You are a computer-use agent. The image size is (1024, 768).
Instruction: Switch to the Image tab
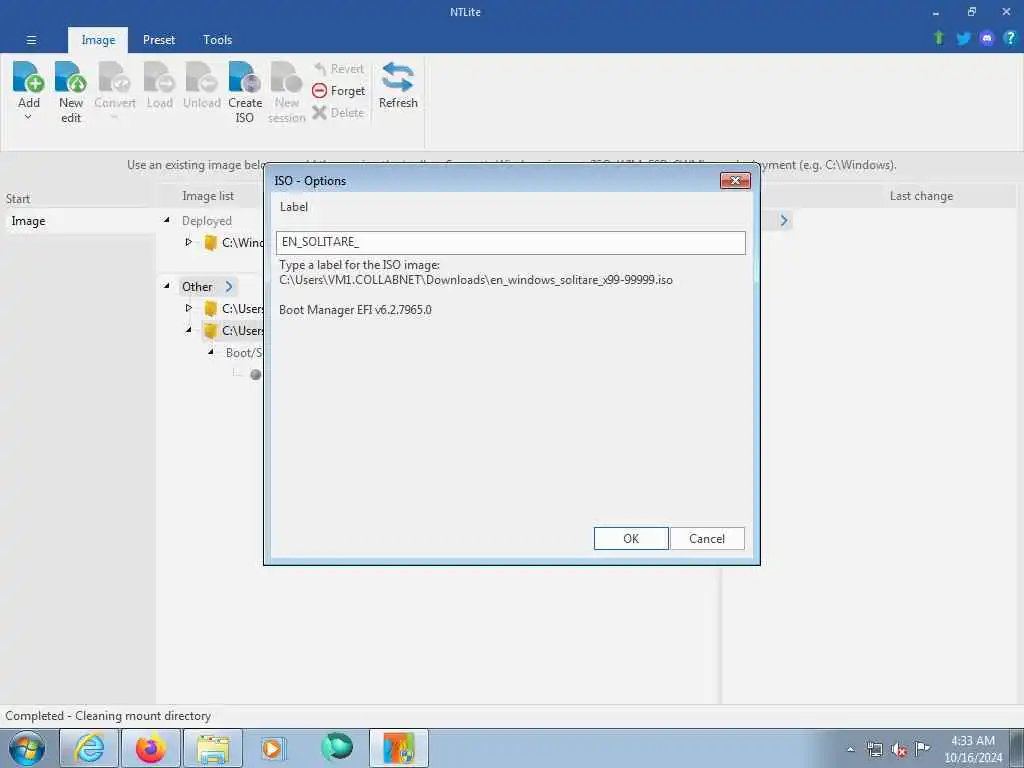pos(98,40)
